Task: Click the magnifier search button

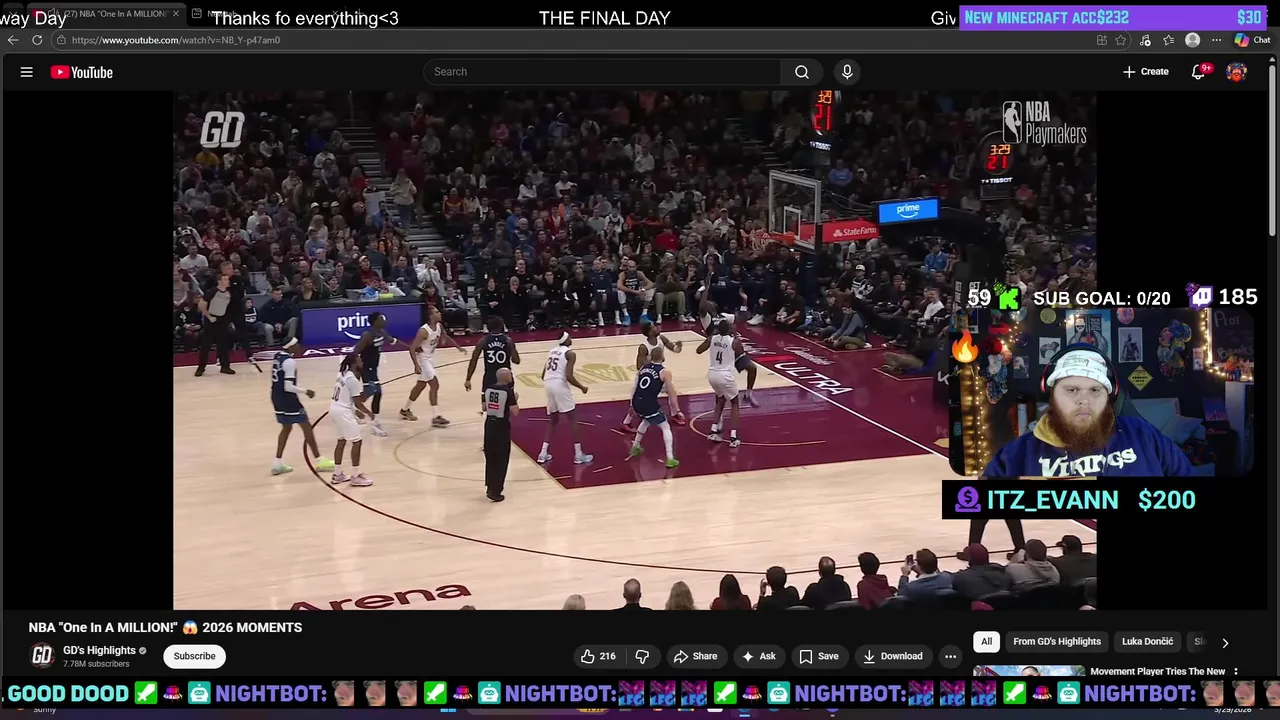Action: [802, 72]
